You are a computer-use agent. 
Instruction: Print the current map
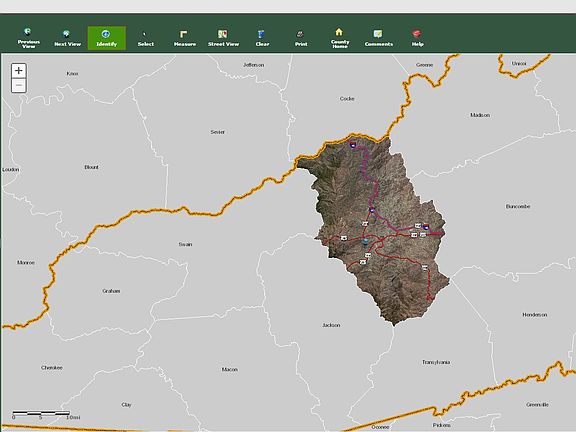point(301,38)
